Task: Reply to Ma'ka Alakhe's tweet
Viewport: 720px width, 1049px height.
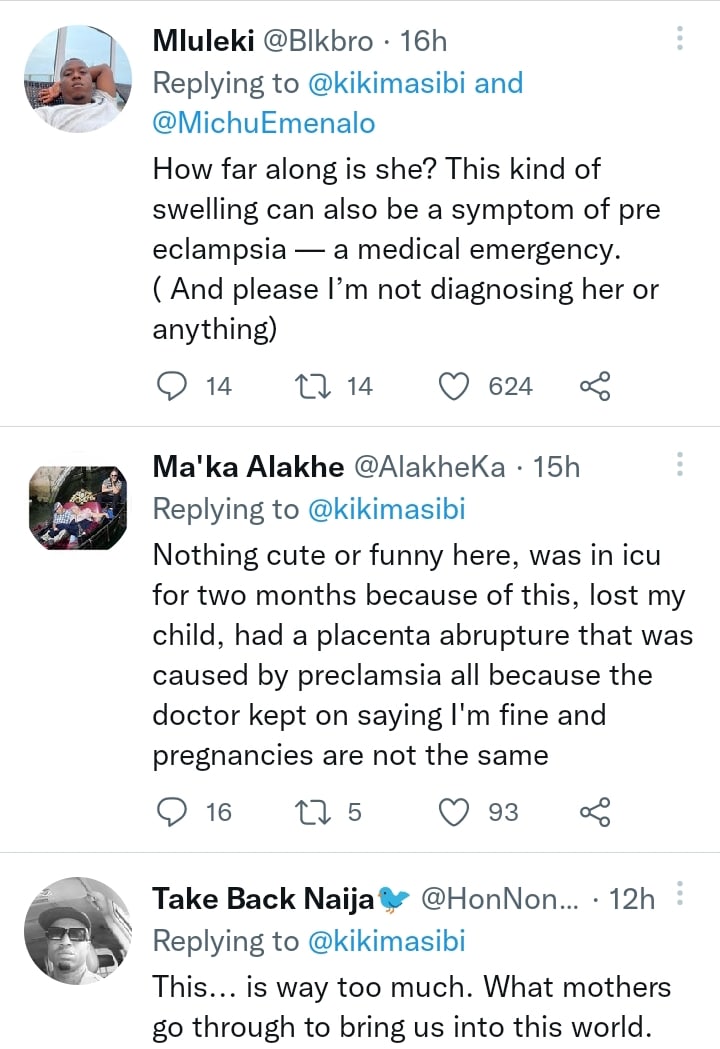Action: point(175,812)
